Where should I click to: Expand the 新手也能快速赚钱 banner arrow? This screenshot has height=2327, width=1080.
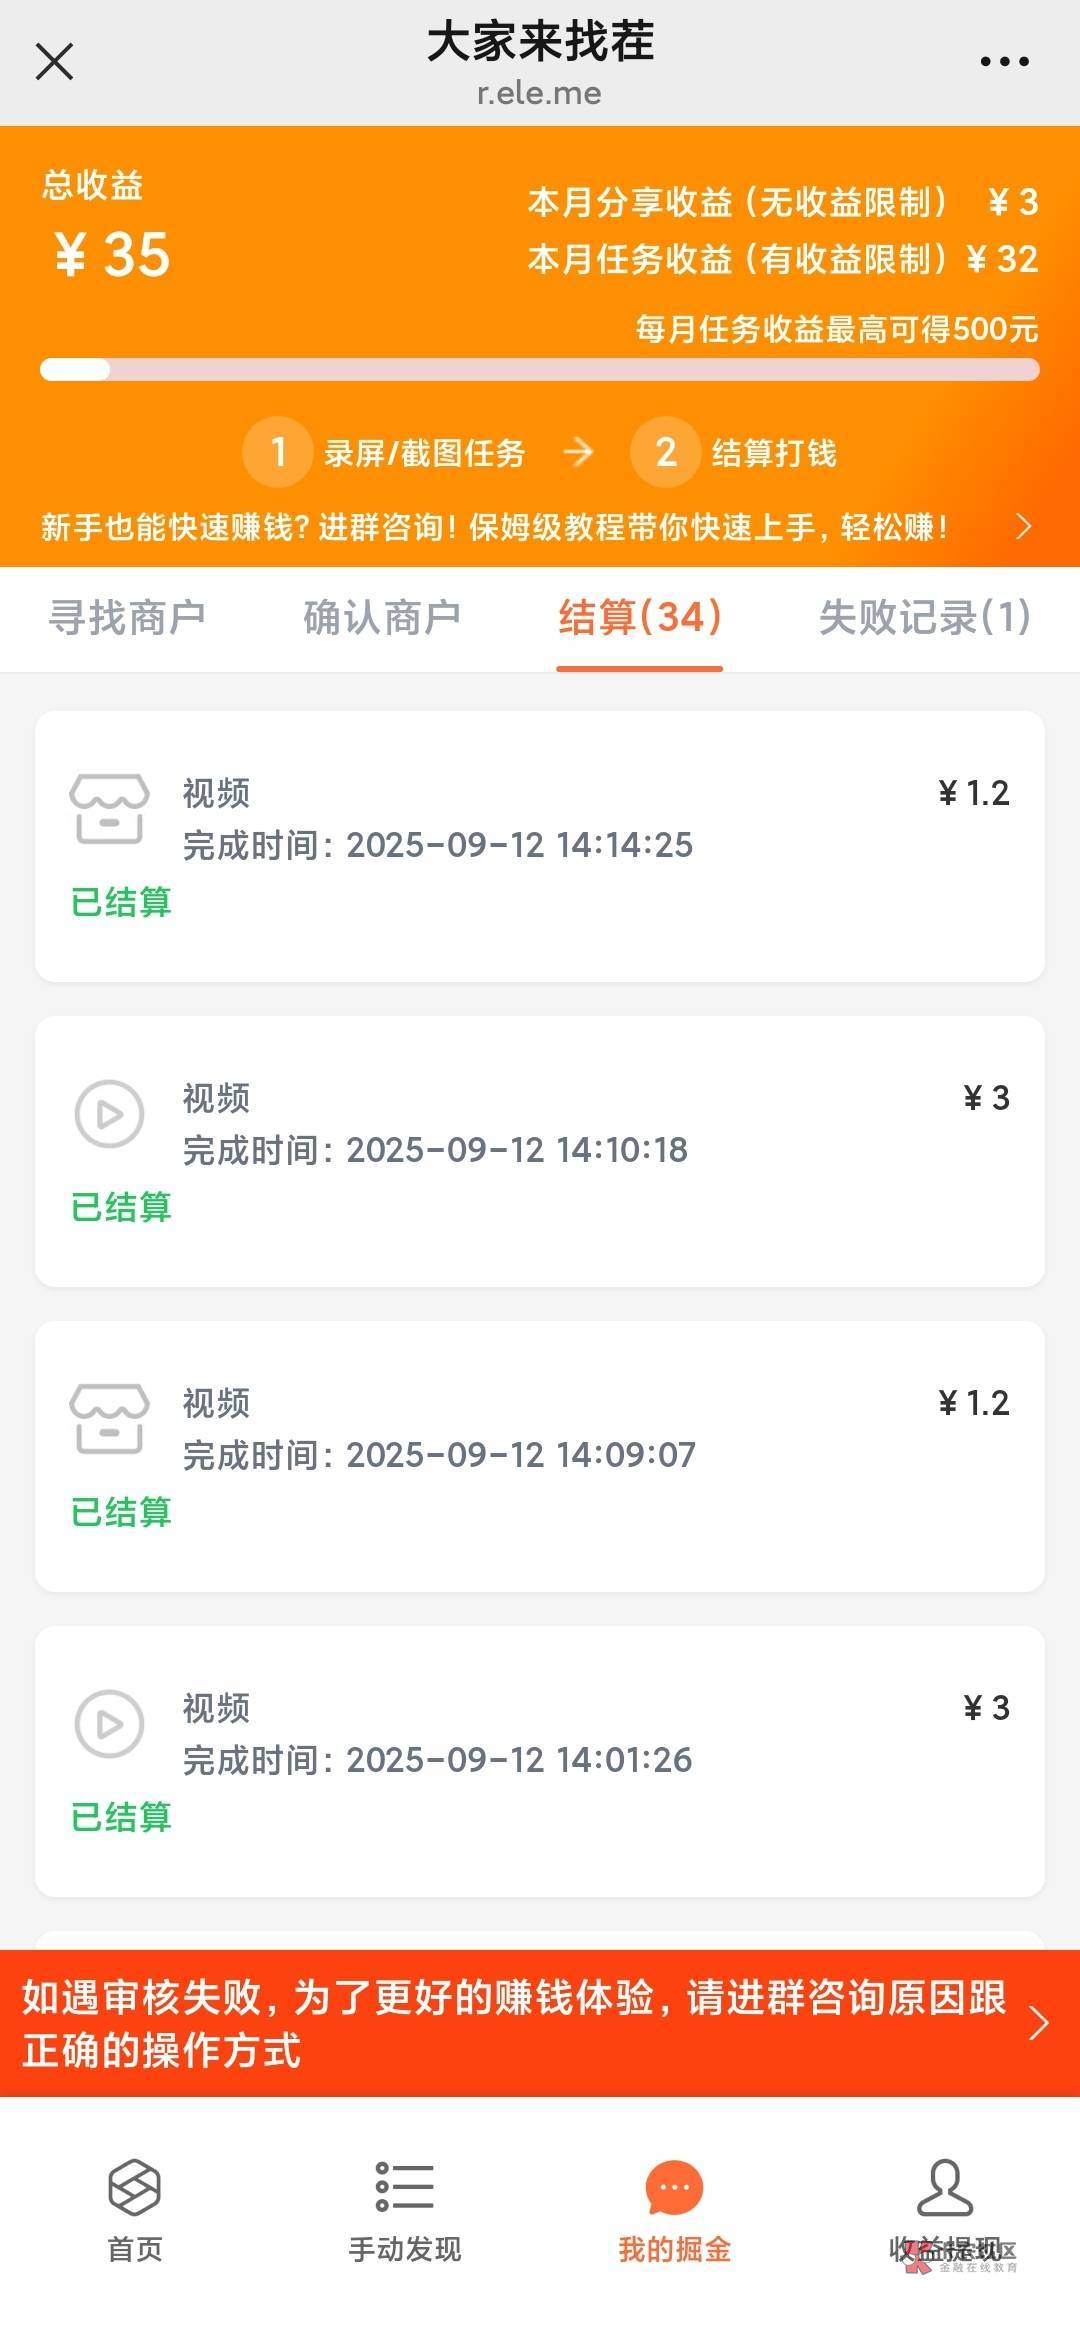1023,527
